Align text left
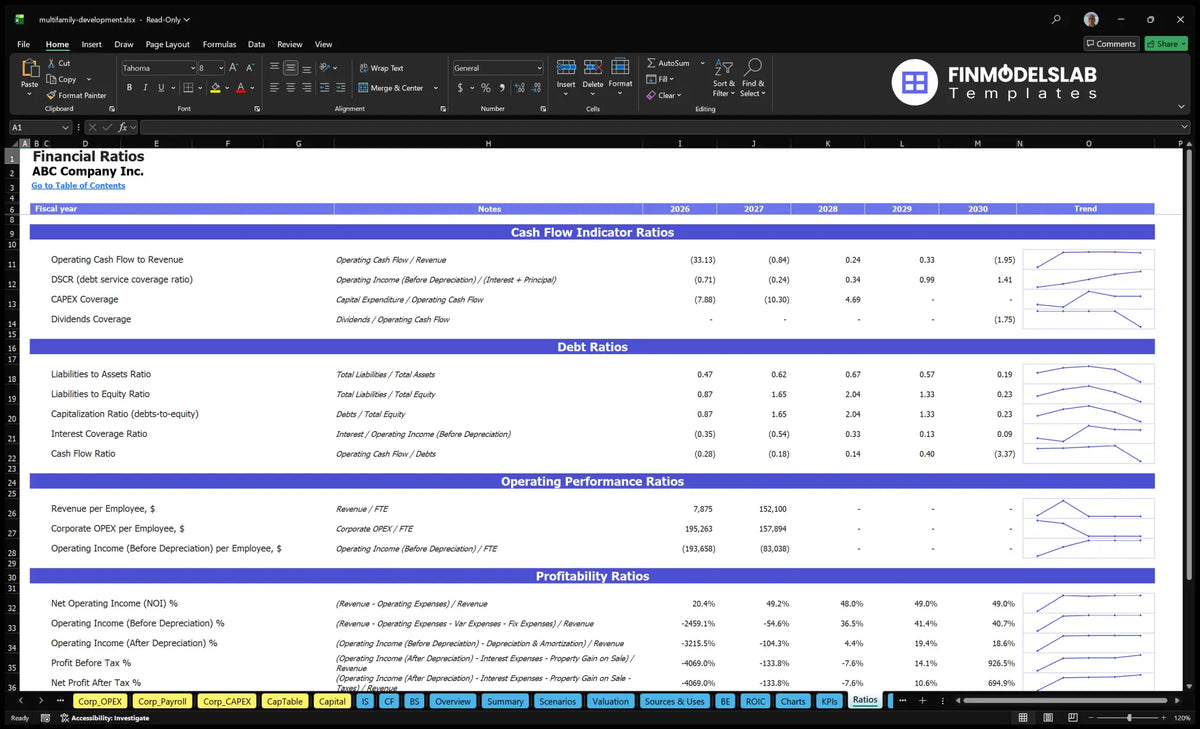1200x729 pixels. (x=274, y=88)
